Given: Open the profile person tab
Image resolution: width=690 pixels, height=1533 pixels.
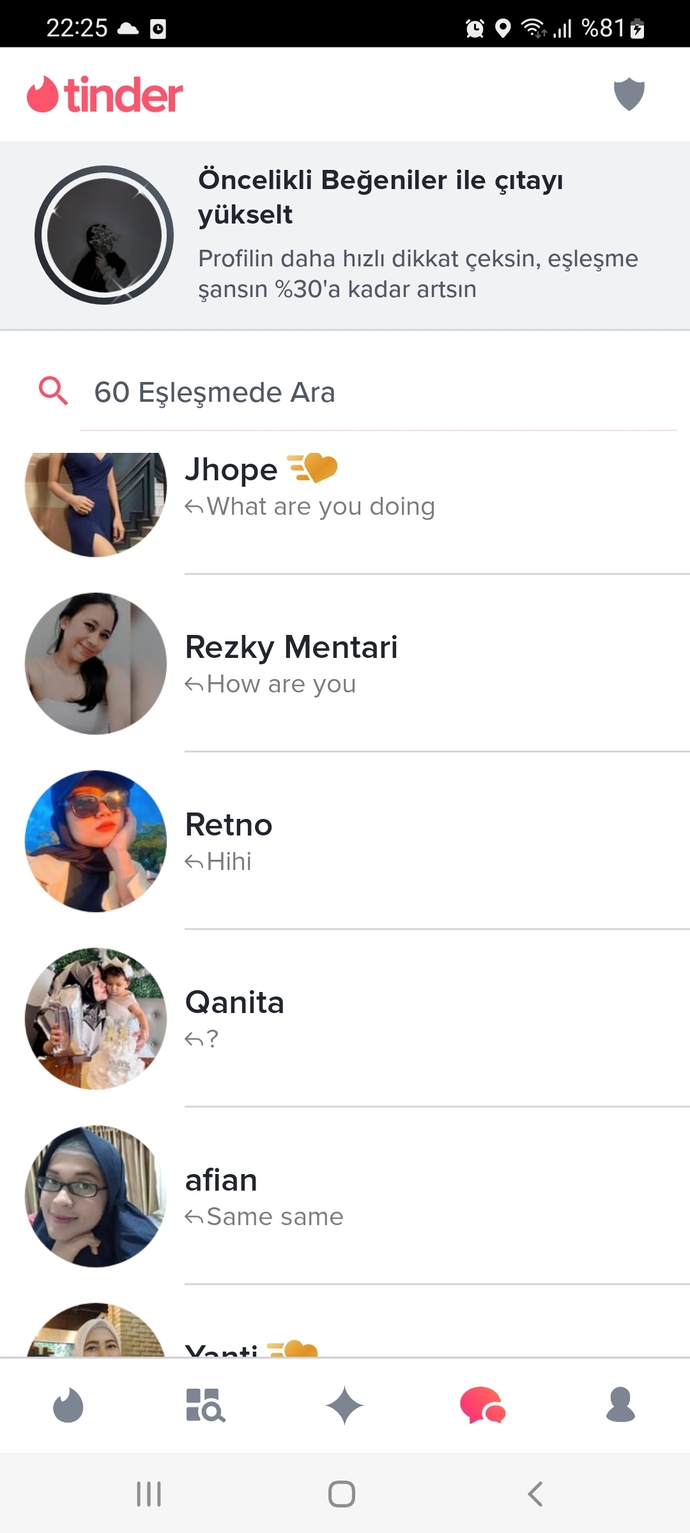Looking at the screenshot, I should [x=621, y=1405].
